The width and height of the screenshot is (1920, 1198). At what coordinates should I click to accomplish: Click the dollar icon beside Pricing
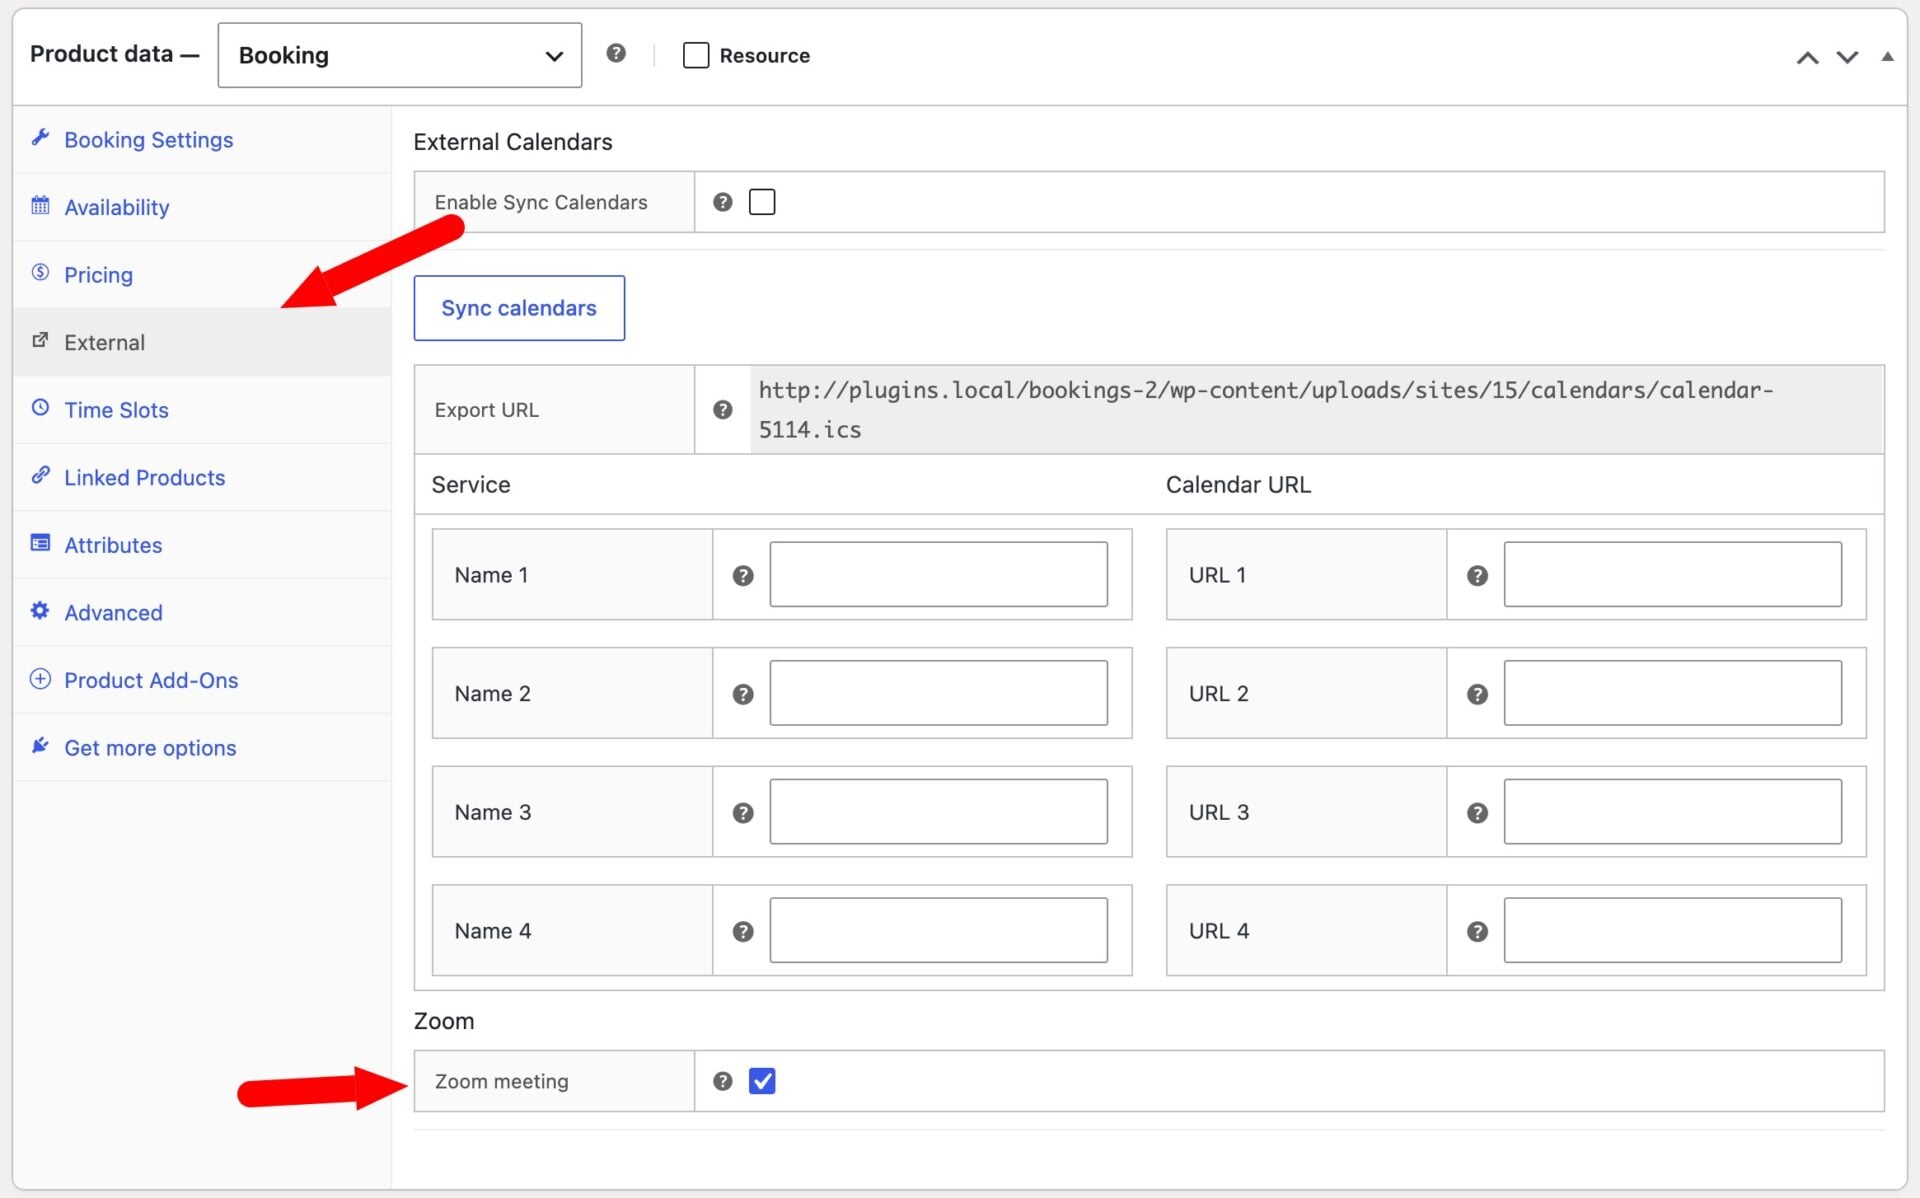(x=40, y=272)
